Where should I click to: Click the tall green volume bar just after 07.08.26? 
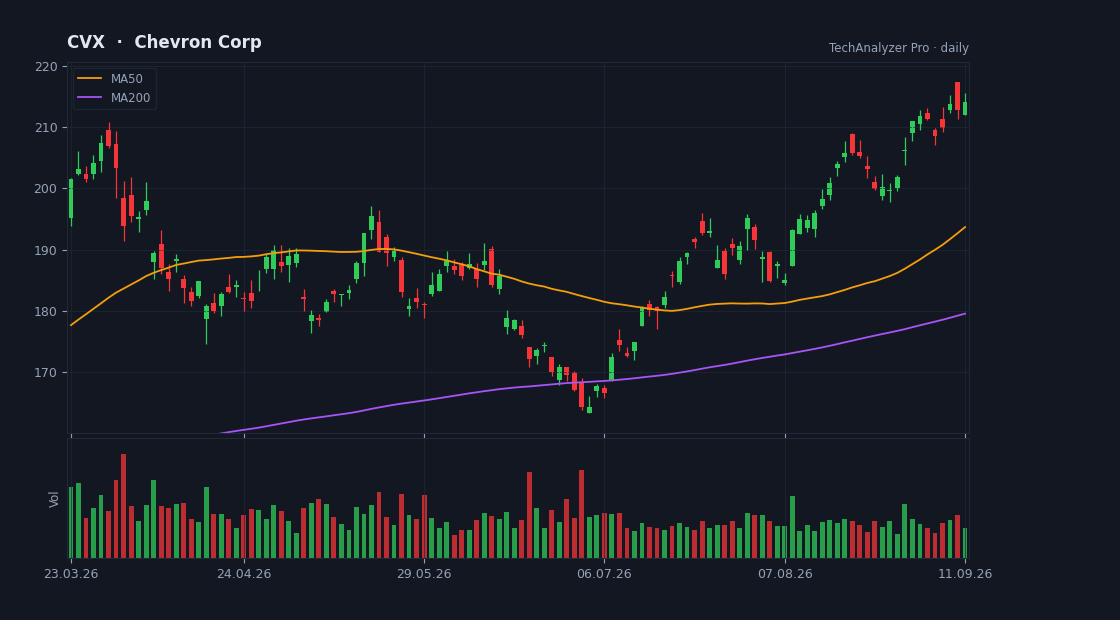pos(792,527)
